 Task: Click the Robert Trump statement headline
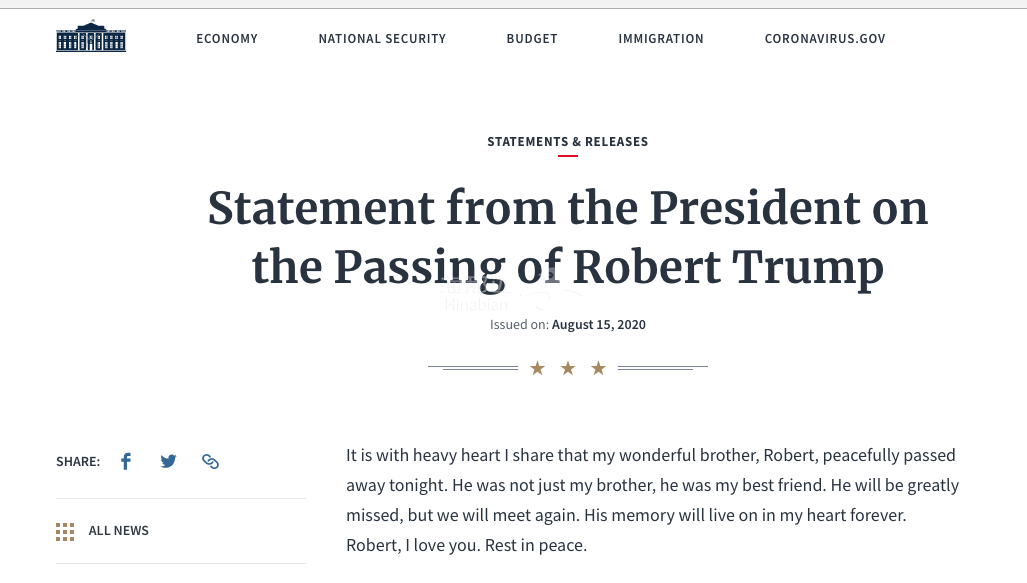click(x=568, y=237)
